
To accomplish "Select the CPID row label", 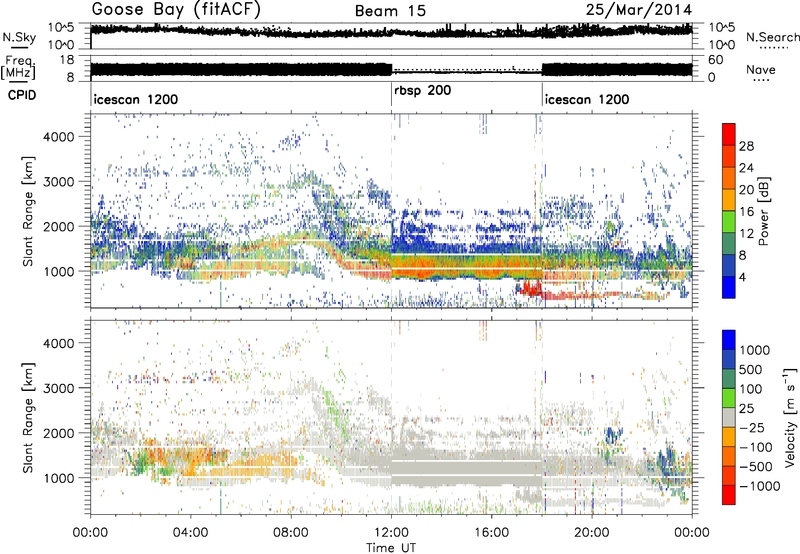I will click(x=22, y=95).
